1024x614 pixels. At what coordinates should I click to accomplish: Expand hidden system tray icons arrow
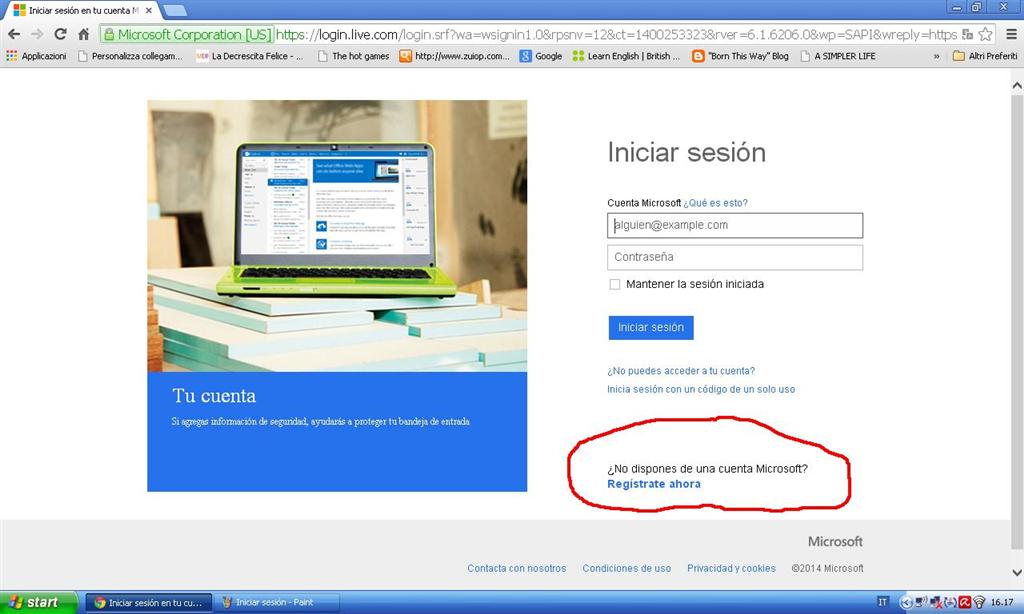906,603
